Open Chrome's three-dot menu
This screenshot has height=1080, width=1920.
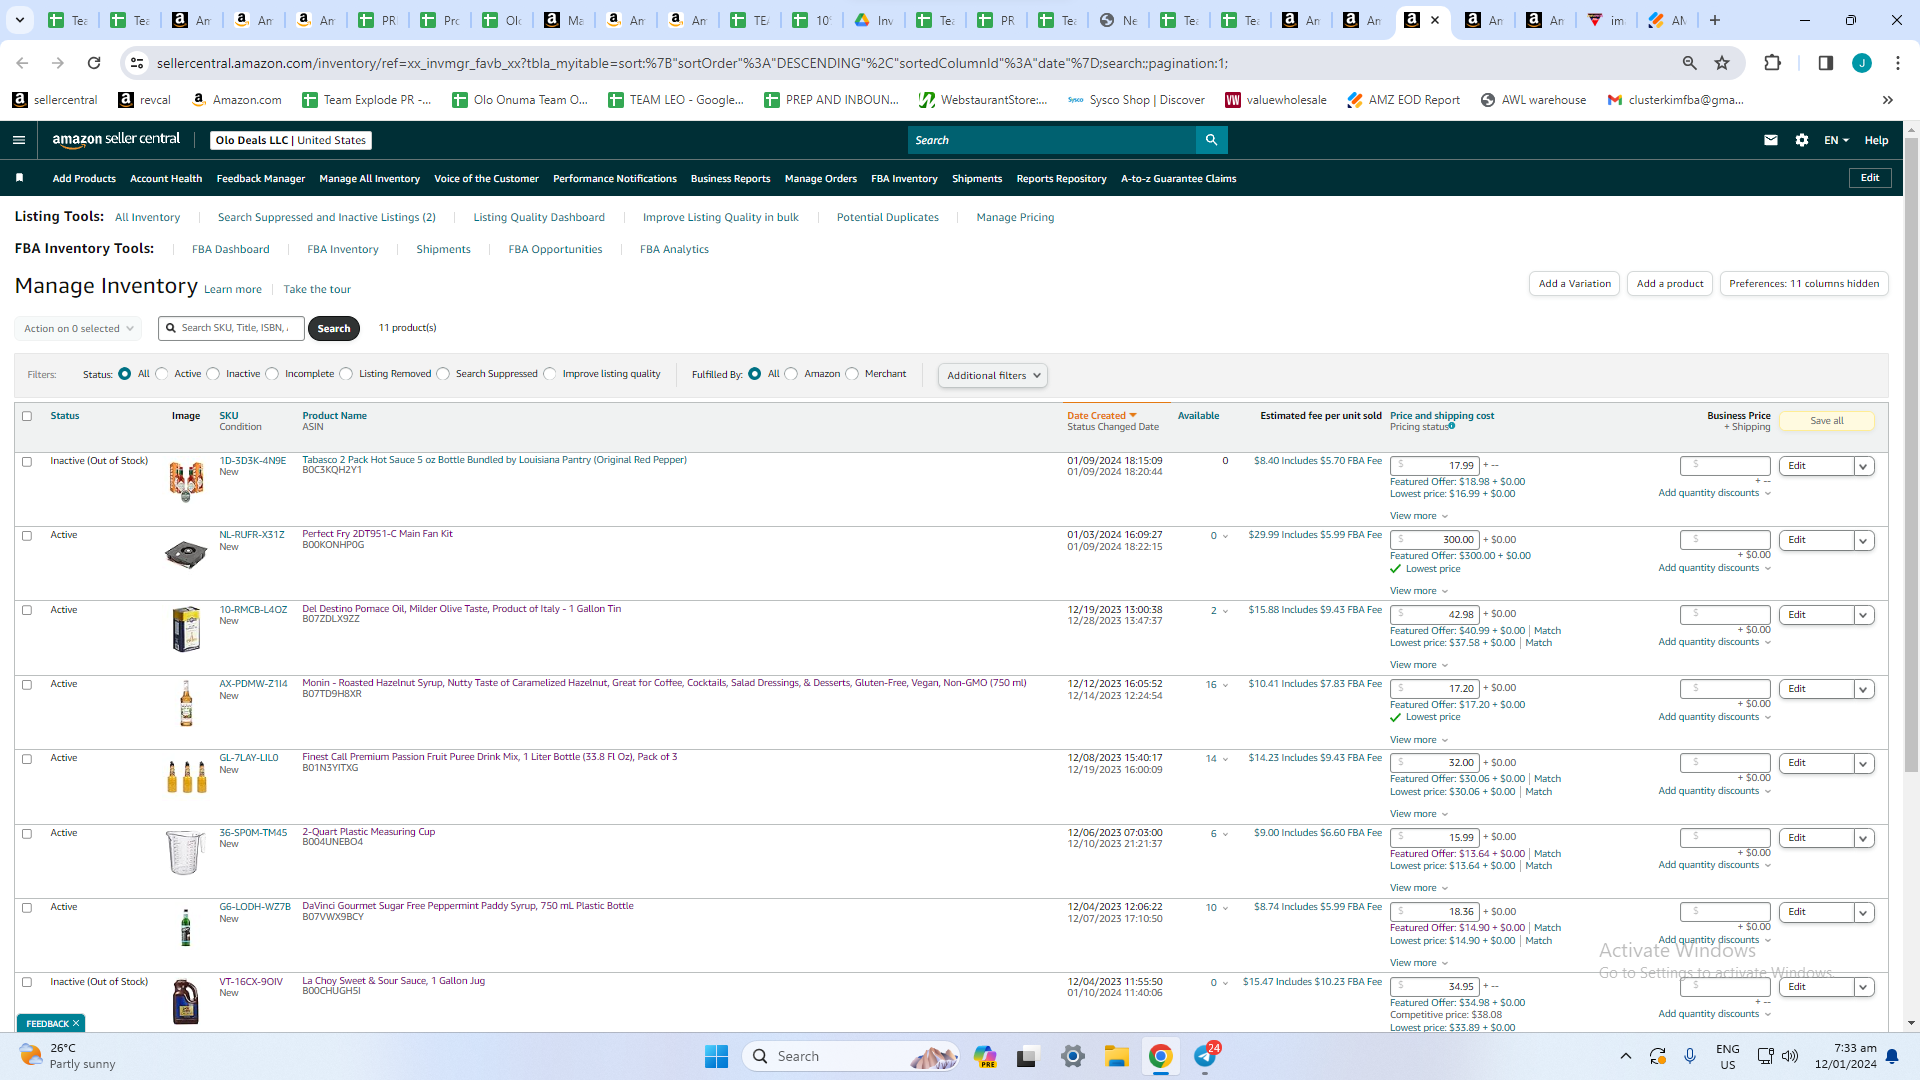[x=1898, y=63]
